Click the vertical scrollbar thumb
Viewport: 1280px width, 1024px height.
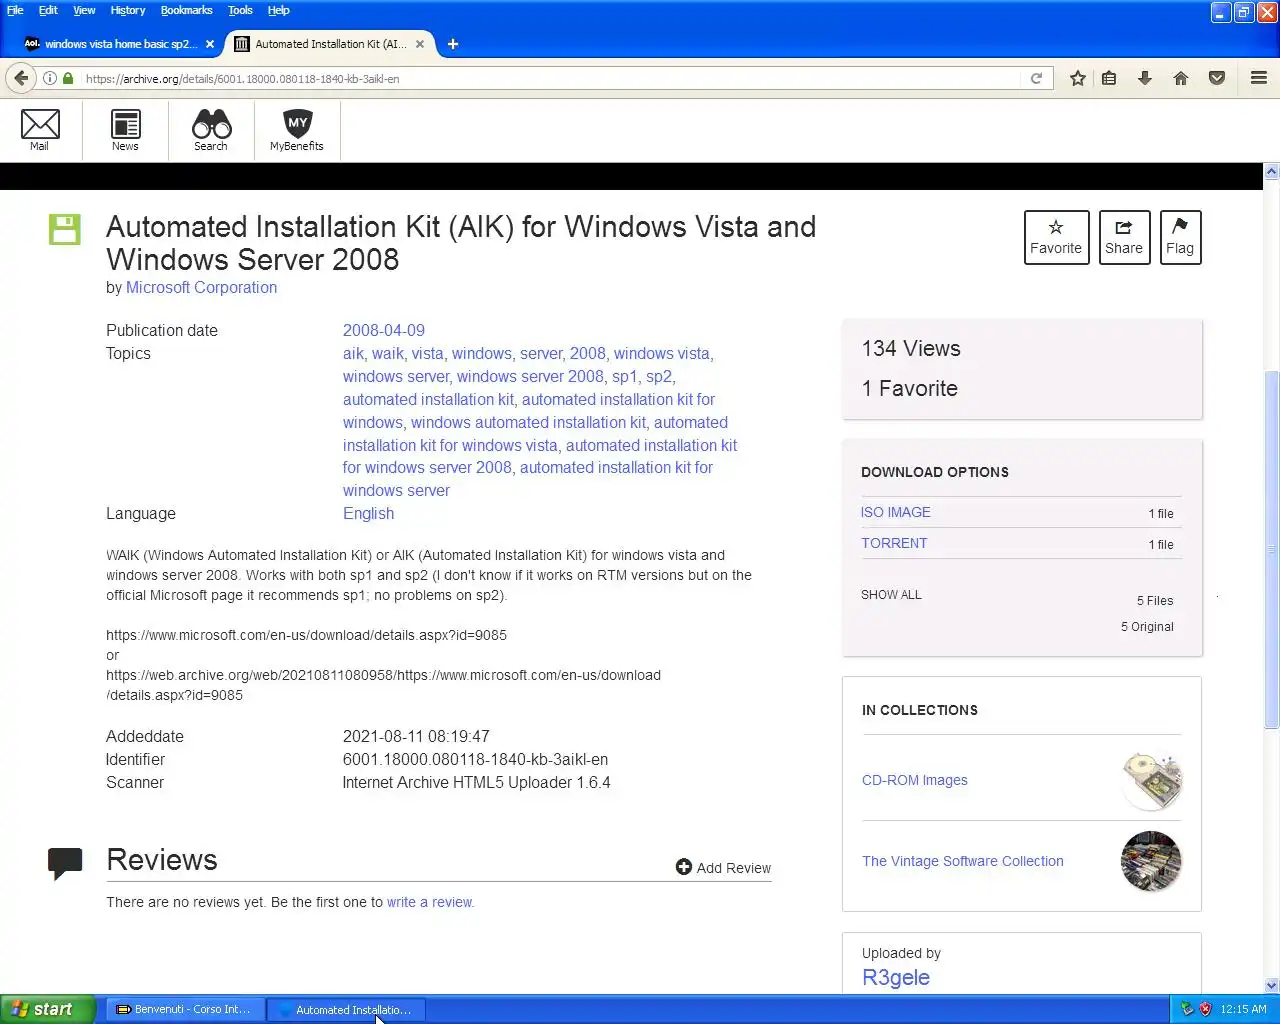pyautogui.click(x=1271, y=550)
